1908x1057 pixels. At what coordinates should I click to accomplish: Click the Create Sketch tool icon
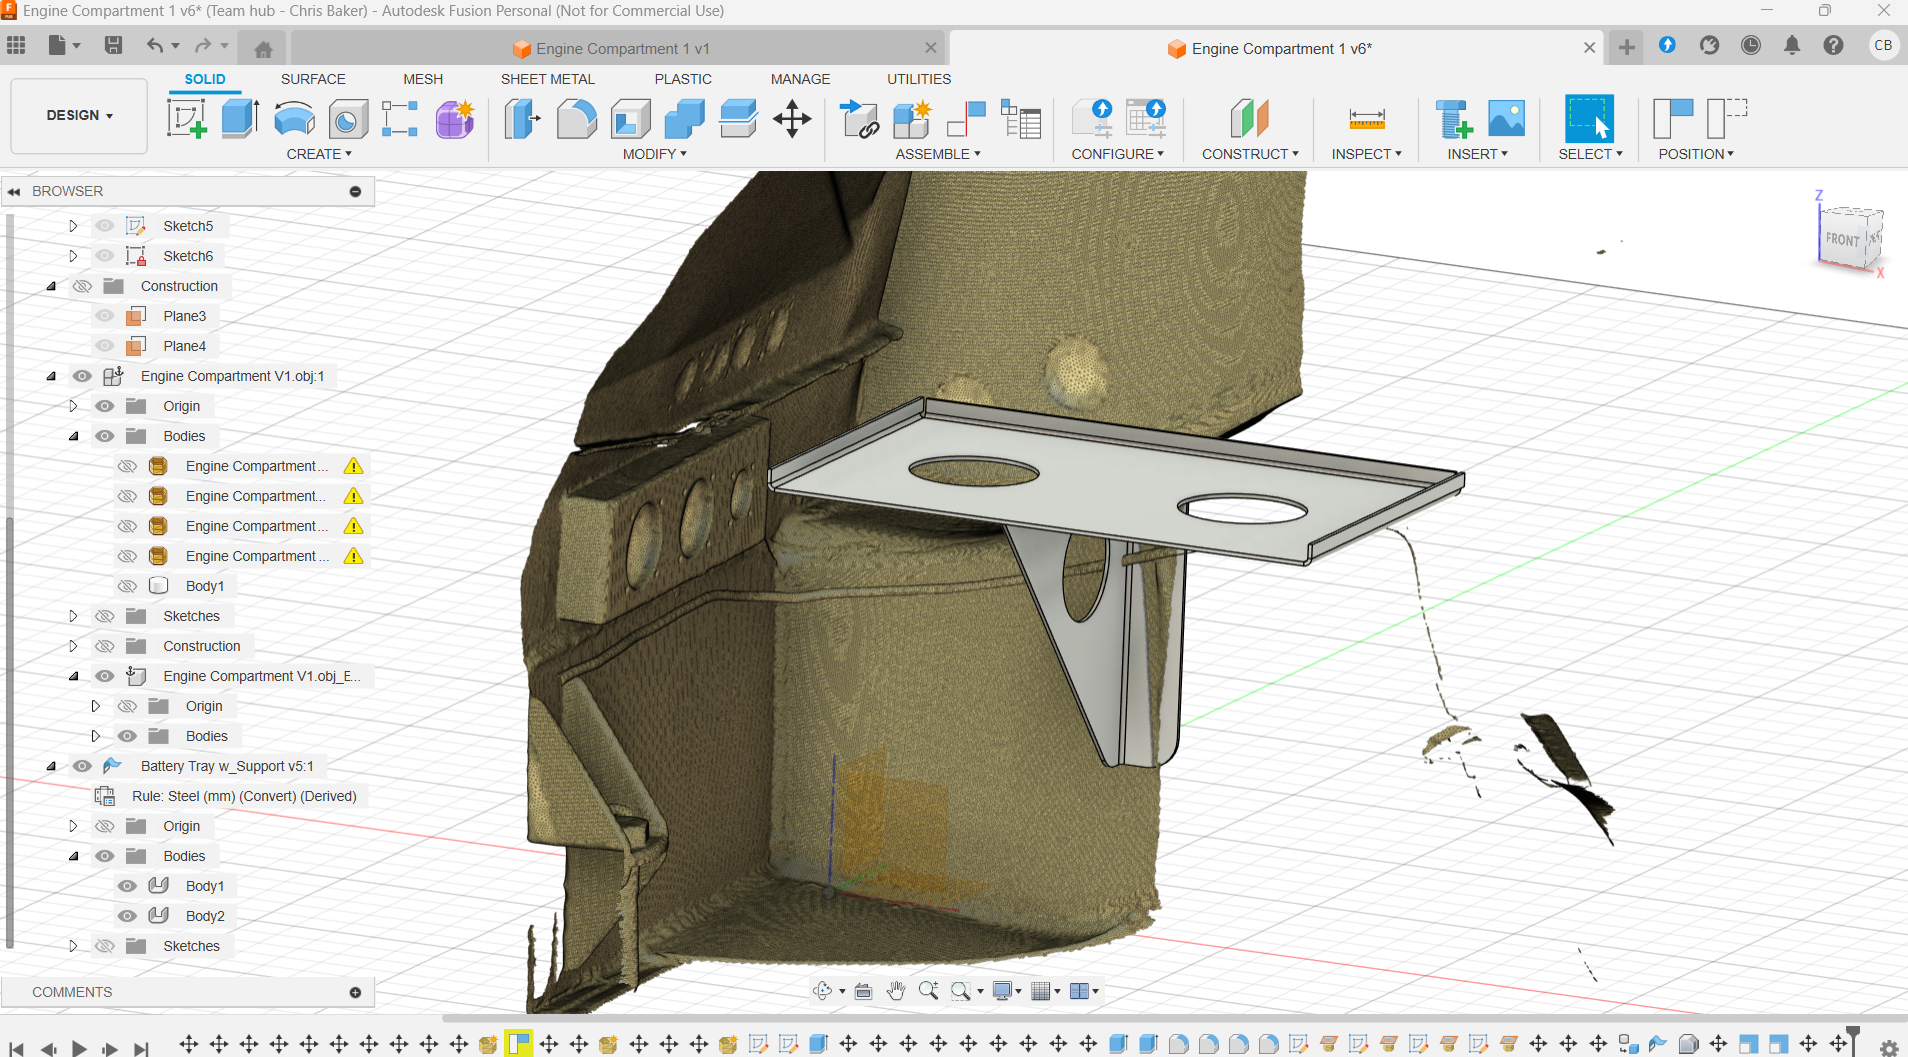(186, 119)
